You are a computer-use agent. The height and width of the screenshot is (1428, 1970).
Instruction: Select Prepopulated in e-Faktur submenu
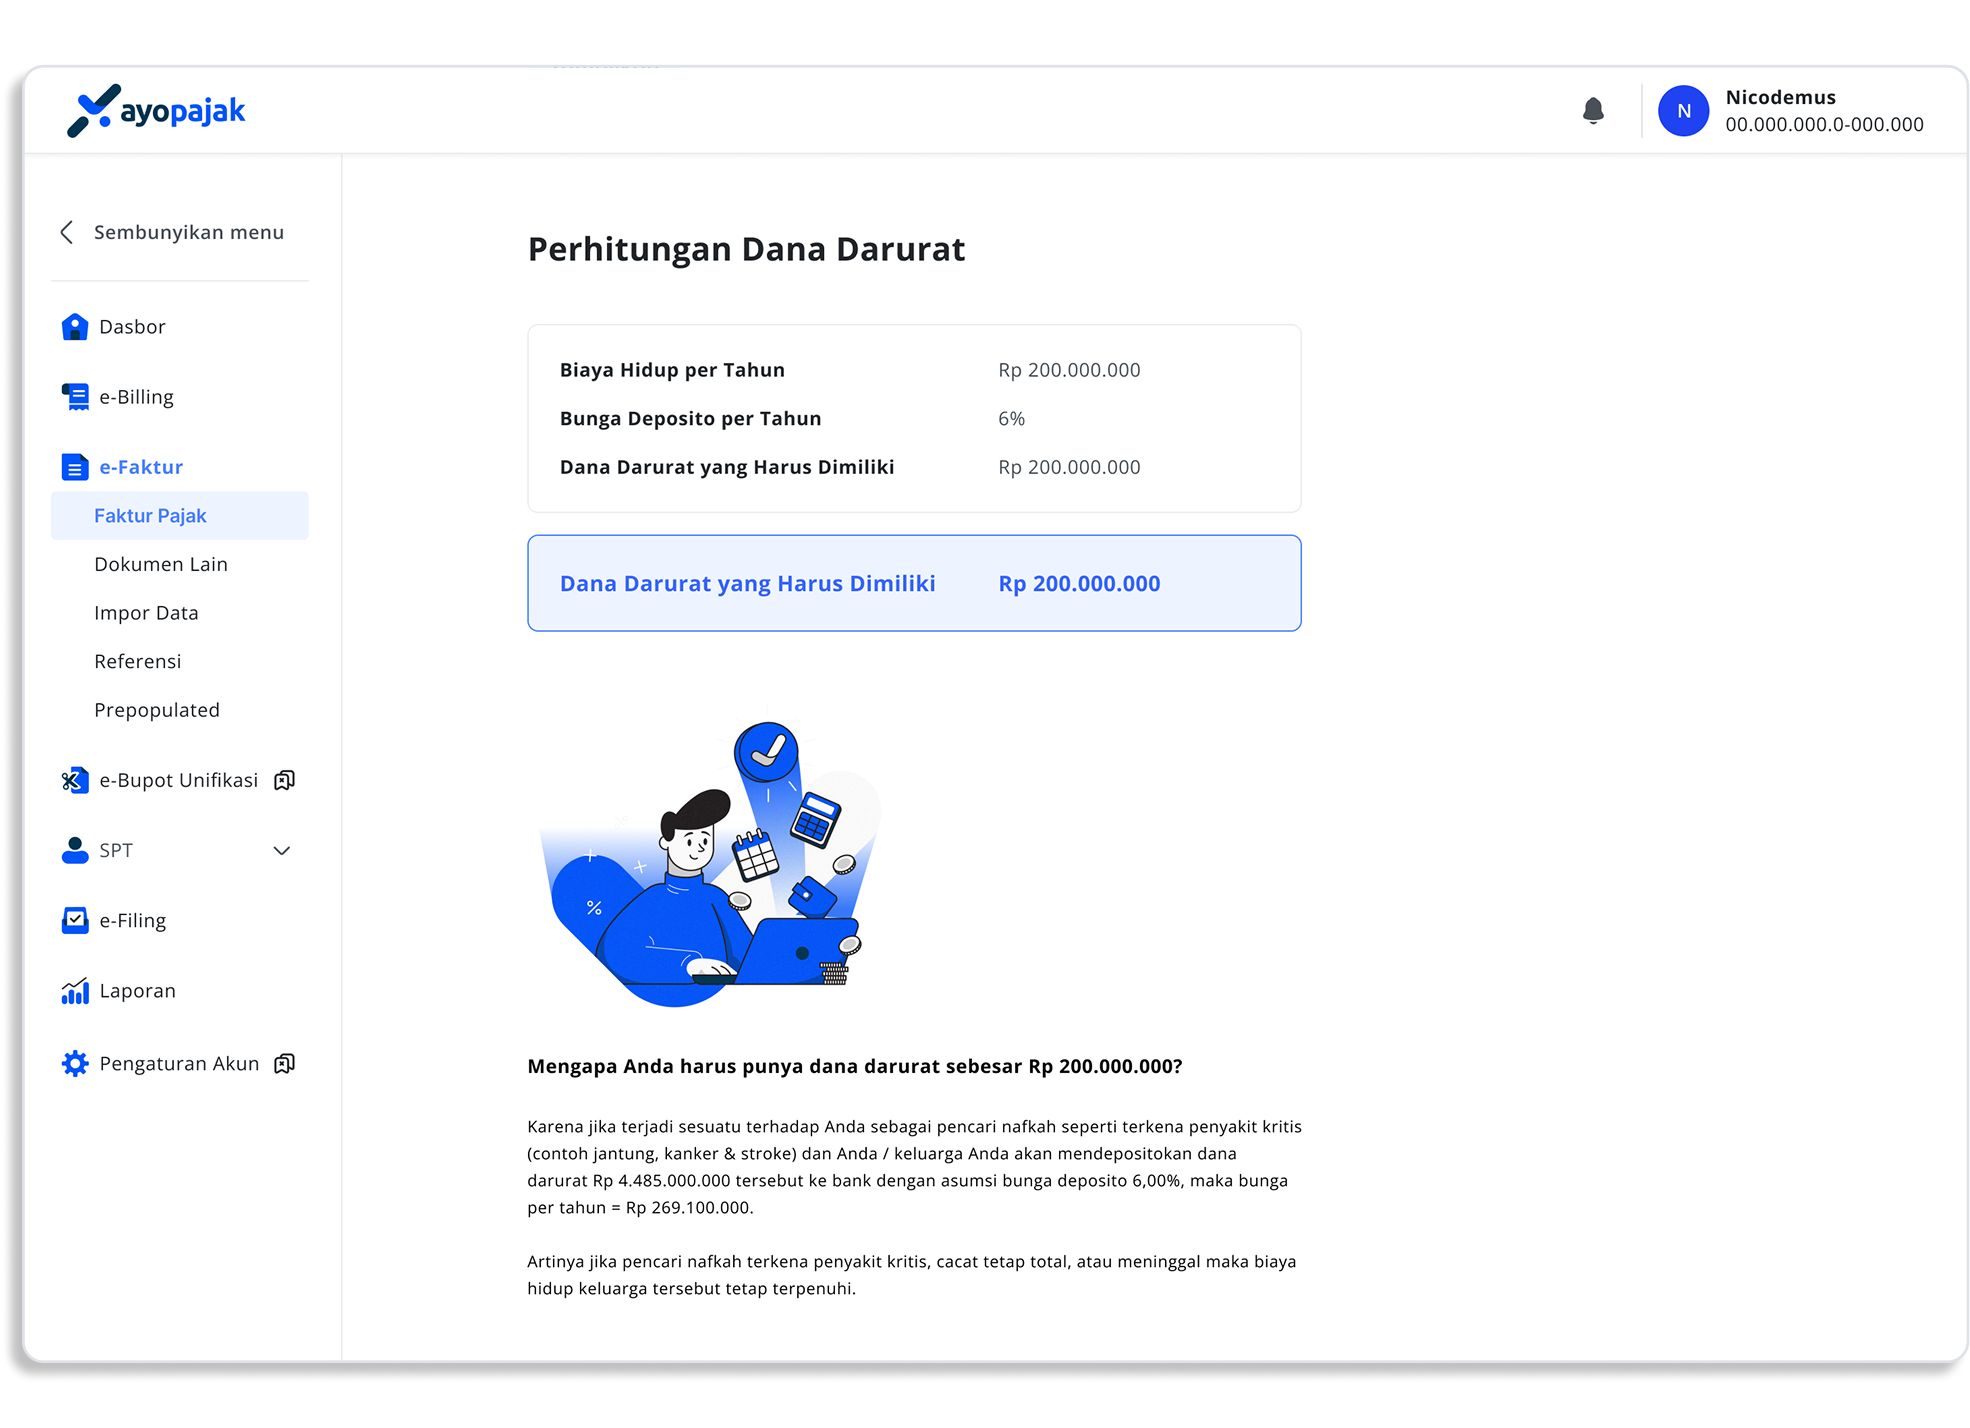(x=157, y=710)
